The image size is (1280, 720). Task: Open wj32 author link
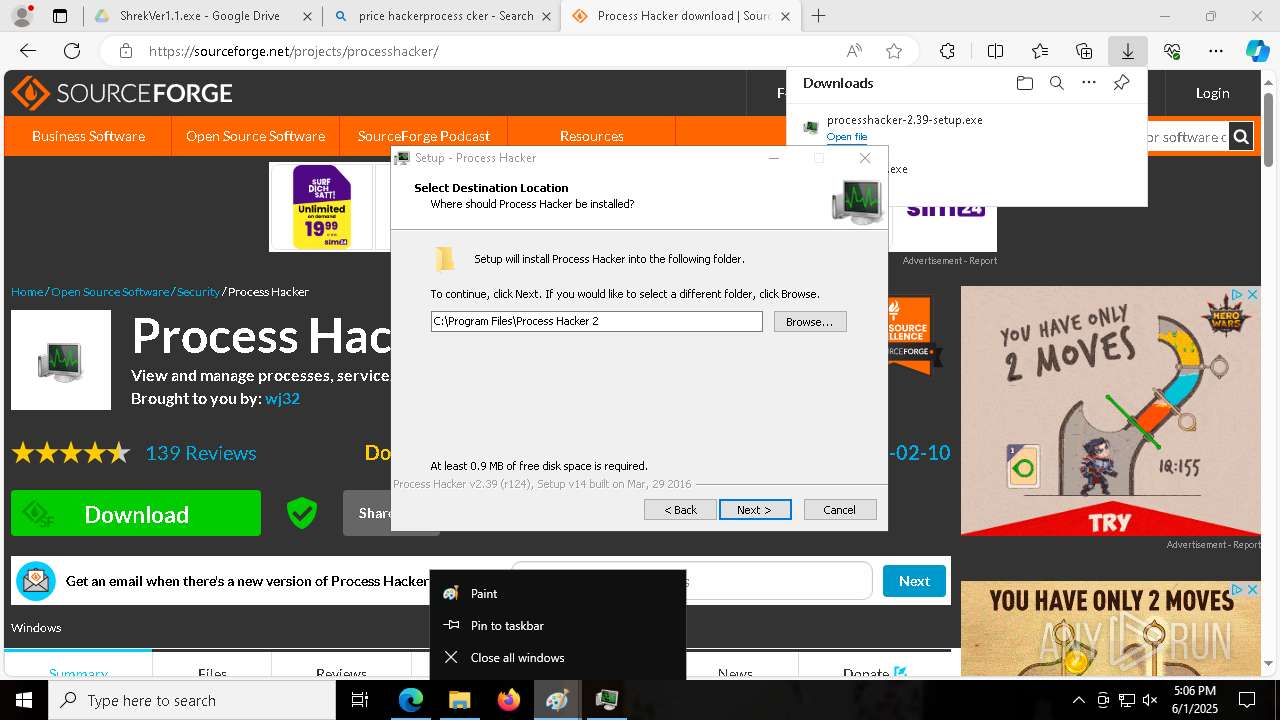click(x=282, y=398)
